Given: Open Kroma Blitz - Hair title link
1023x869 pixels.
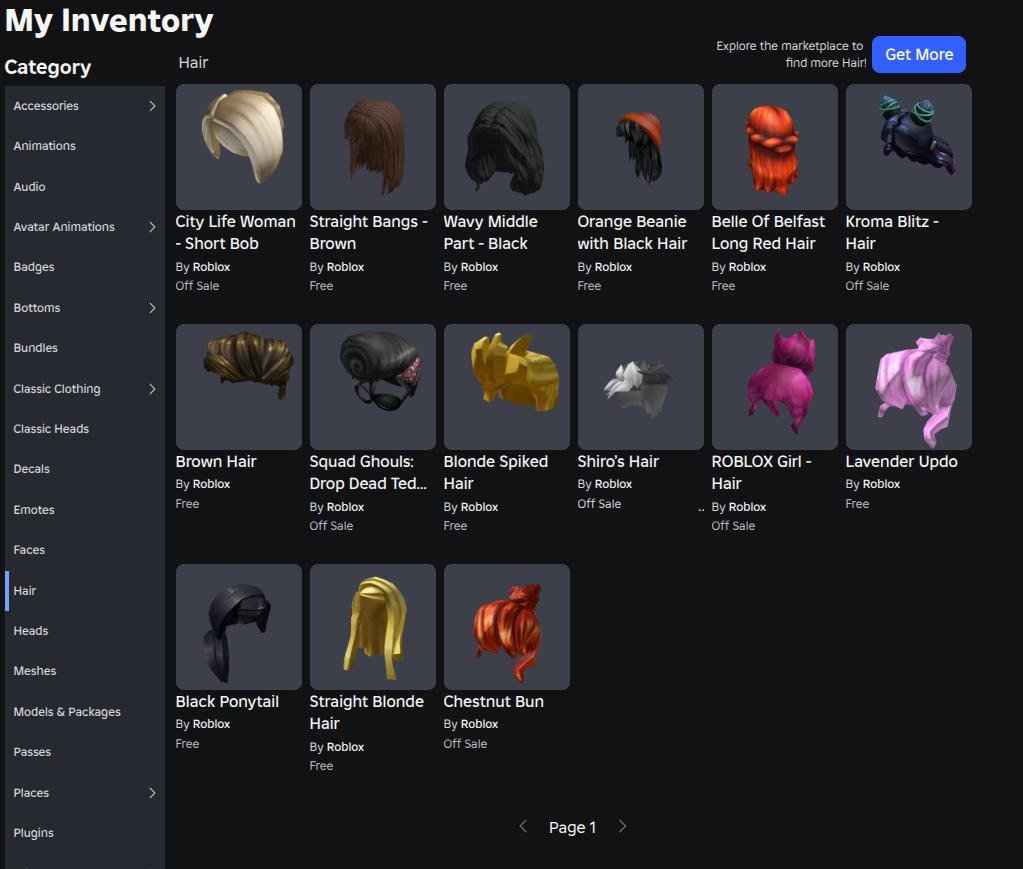Looking at the screenshot, I should tap(892, 232).
